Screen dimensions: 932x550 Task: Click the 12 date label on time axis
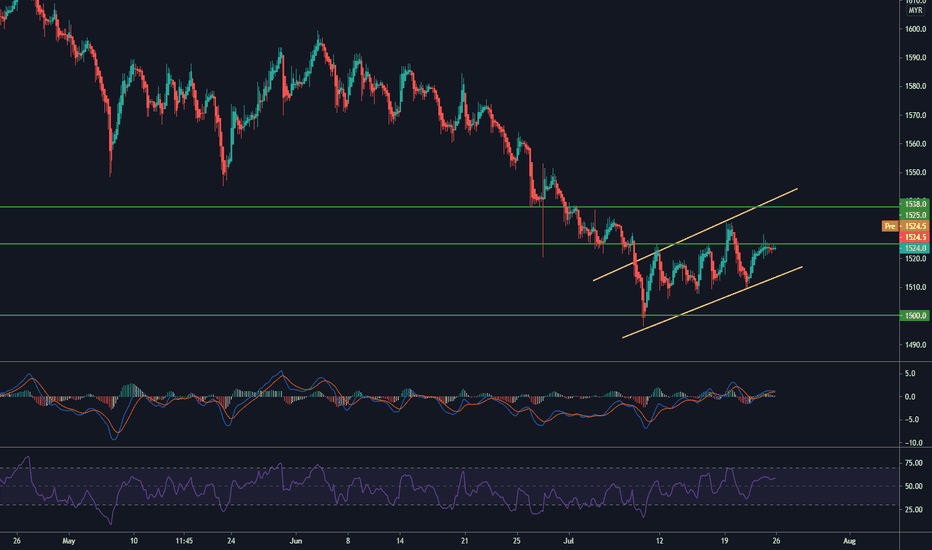point(659,541)
